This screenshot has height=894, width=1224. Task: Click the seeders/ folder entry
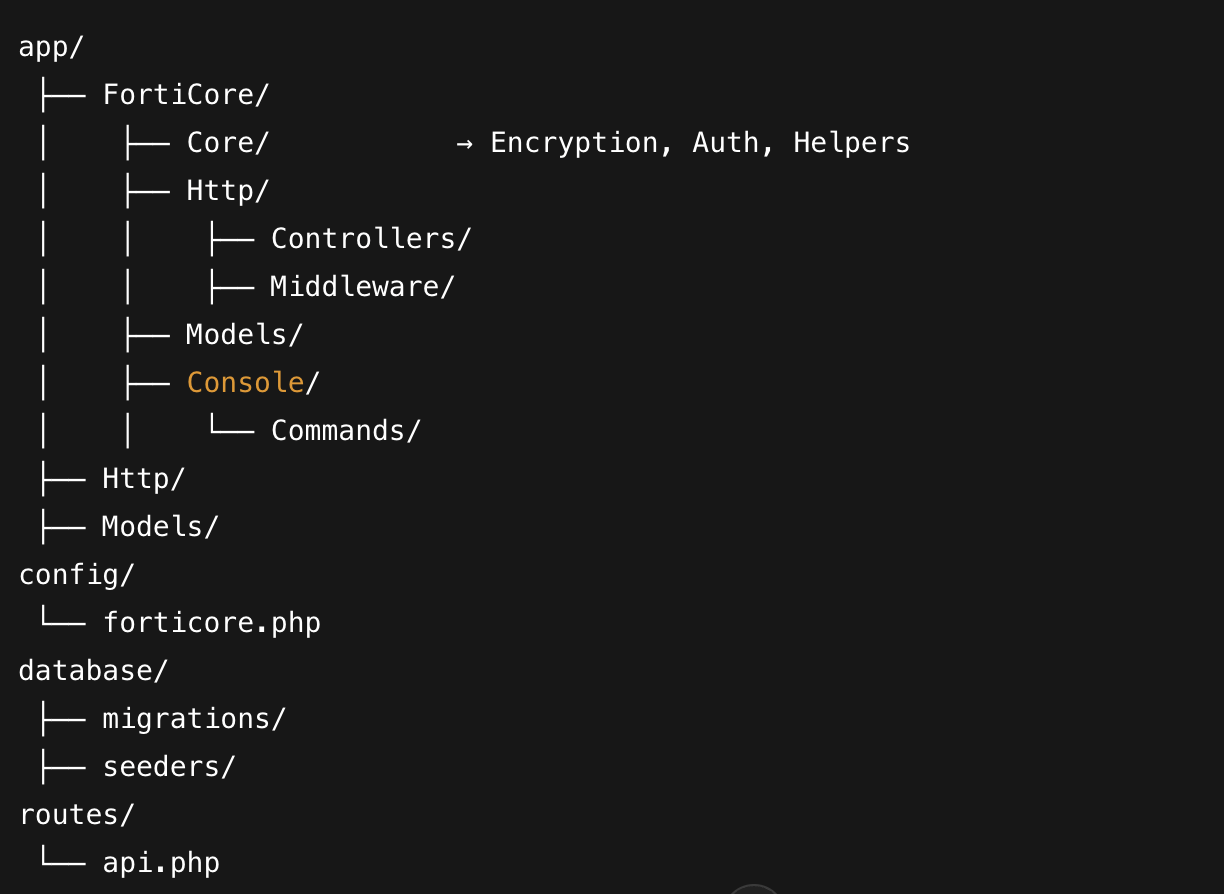(168, 767)
